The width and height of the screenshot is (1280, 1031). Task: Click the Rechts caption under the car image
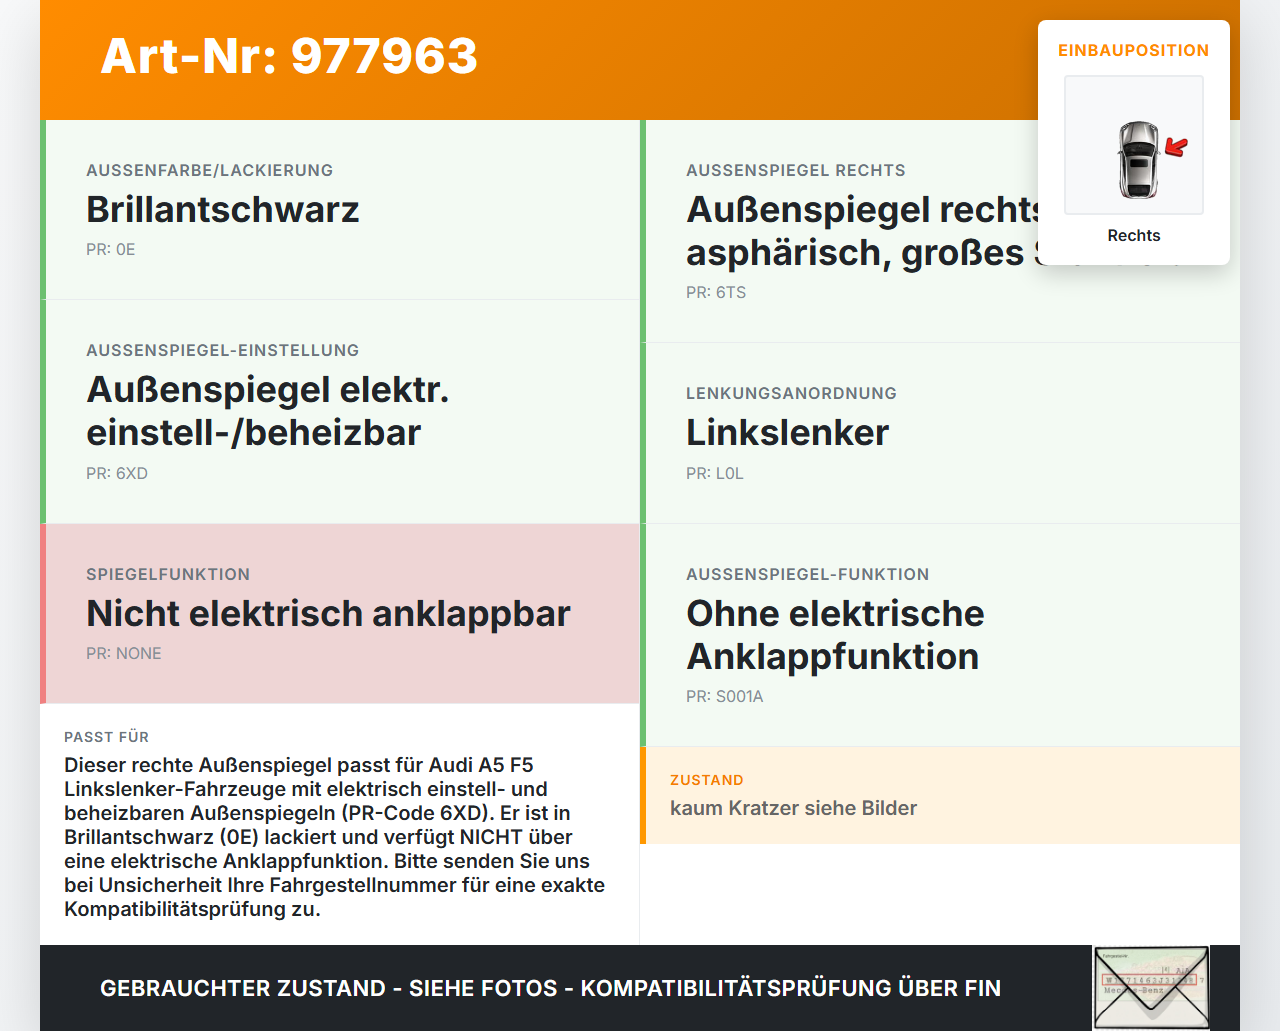pos(1133,235)
